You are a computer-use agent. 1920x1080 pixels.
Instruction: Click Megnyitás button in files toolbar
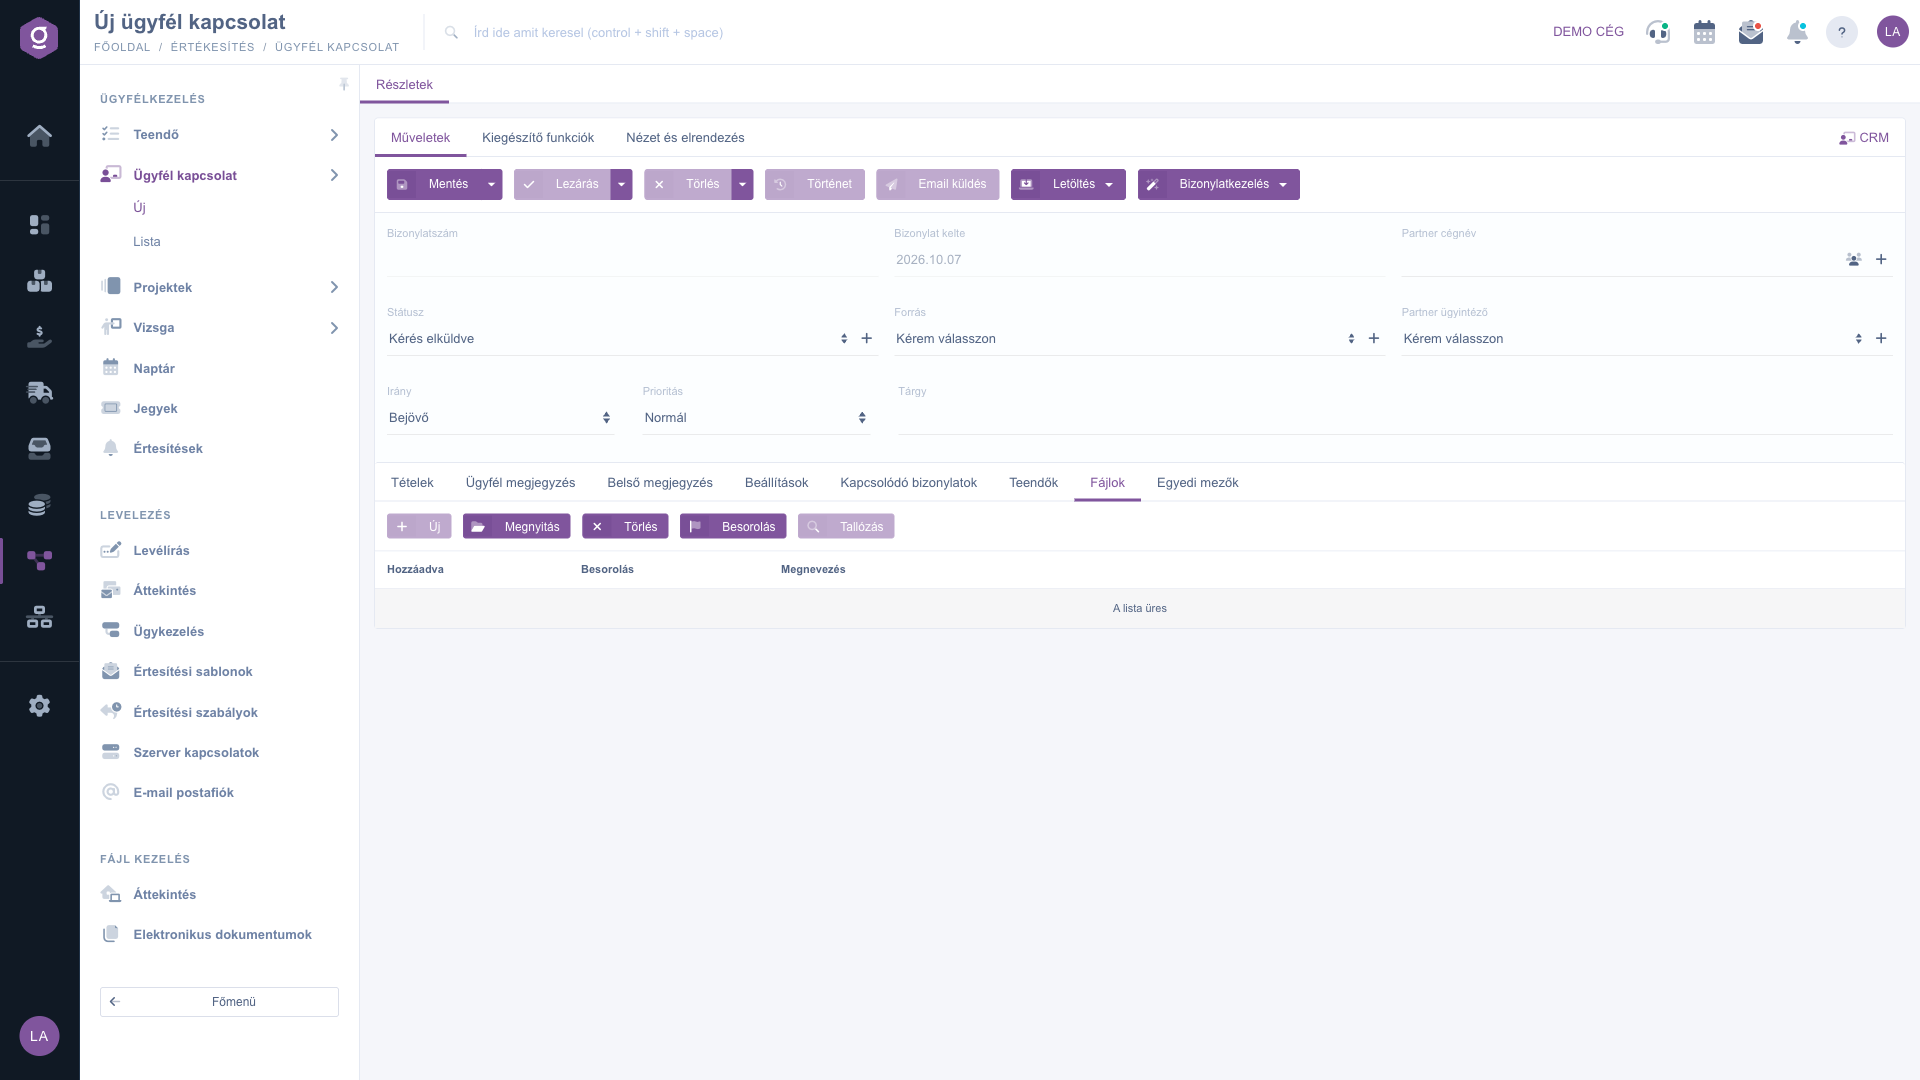coord(517,526)
